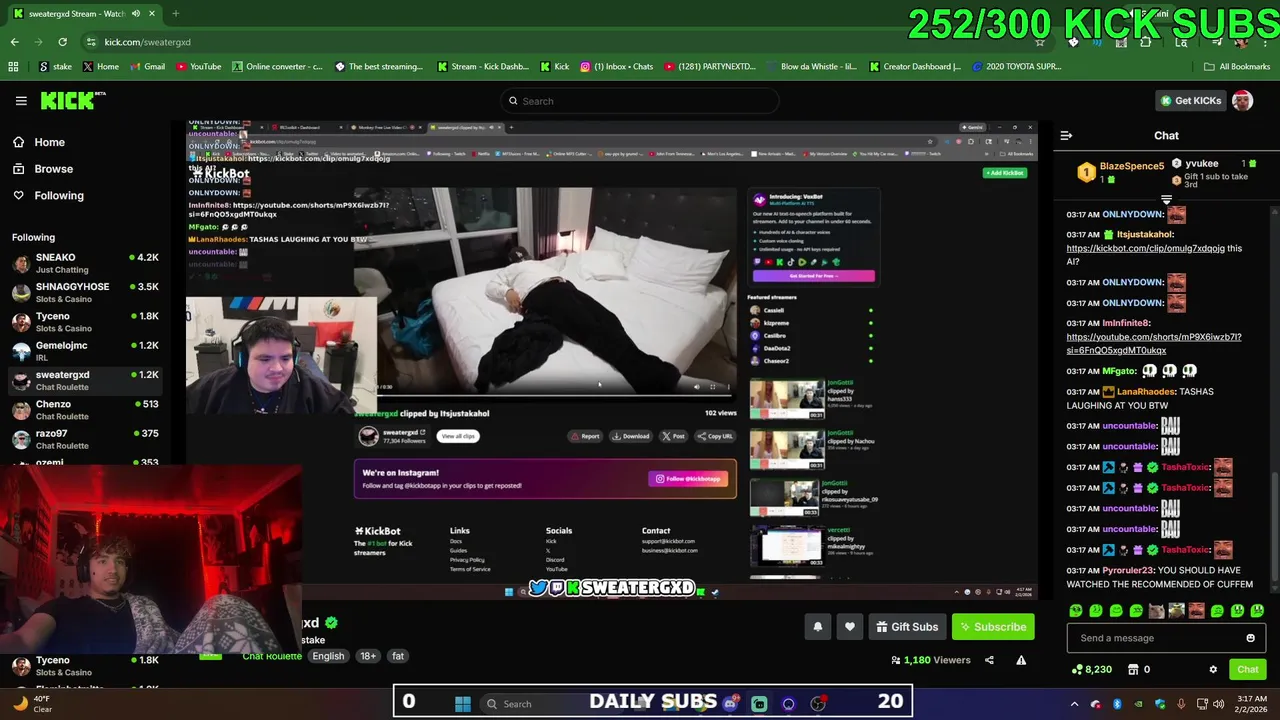Viewport: 1280px width, 720px height.
Task: Click the Gift Subs button
Action: click(x=907, y=627)
